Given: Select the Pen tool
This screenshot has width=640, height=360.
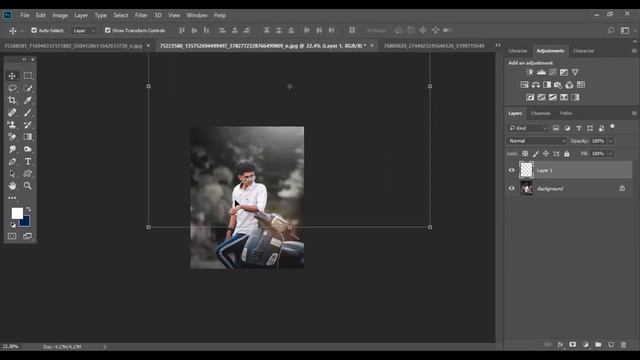Looking at the screenshot, I should [x=12, y=162].
